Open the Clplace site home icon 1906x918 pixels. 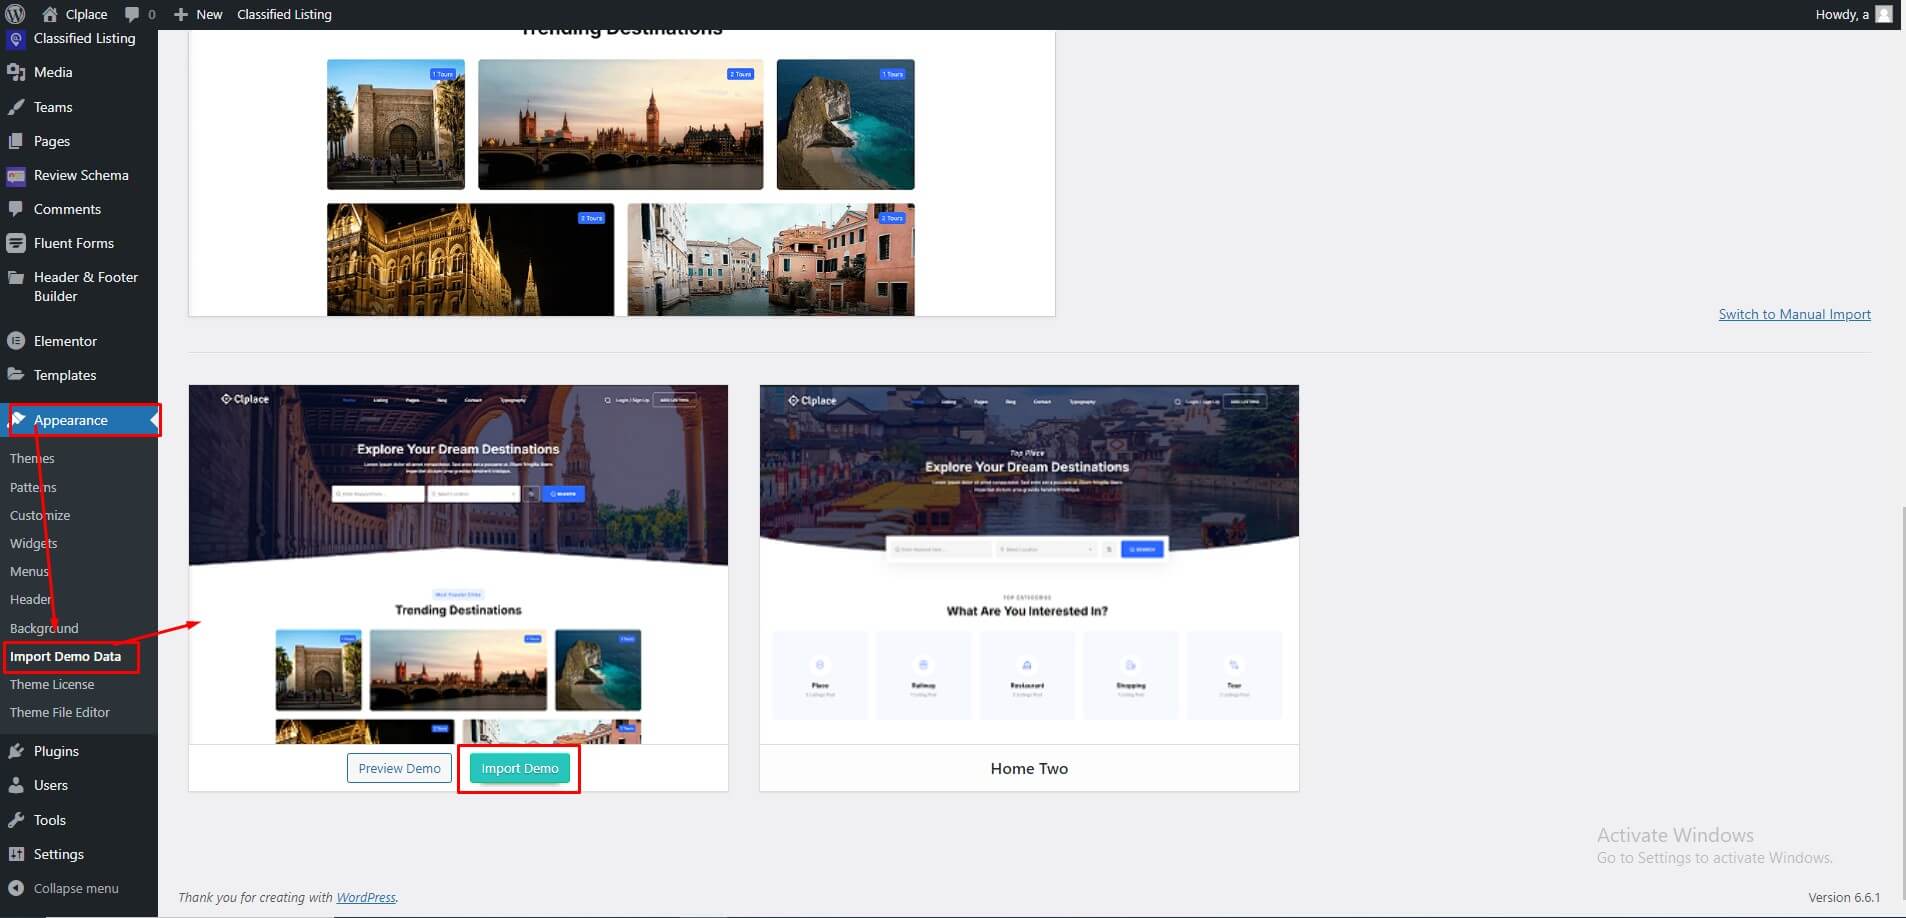tap(50, 14)
